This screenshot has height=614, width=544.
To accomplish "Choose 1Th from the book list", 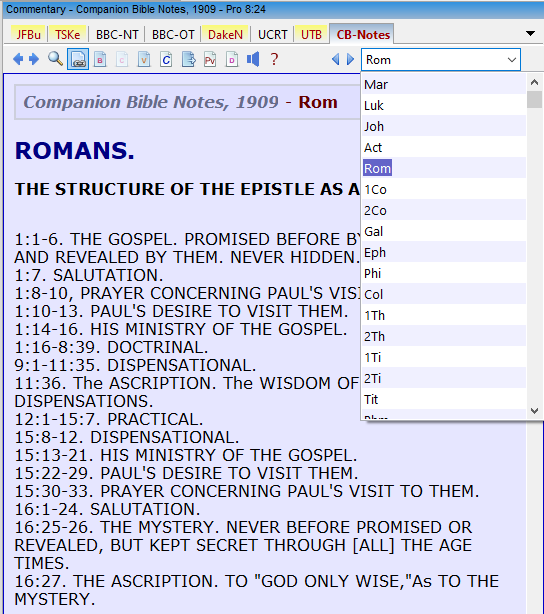I will 444,316.
